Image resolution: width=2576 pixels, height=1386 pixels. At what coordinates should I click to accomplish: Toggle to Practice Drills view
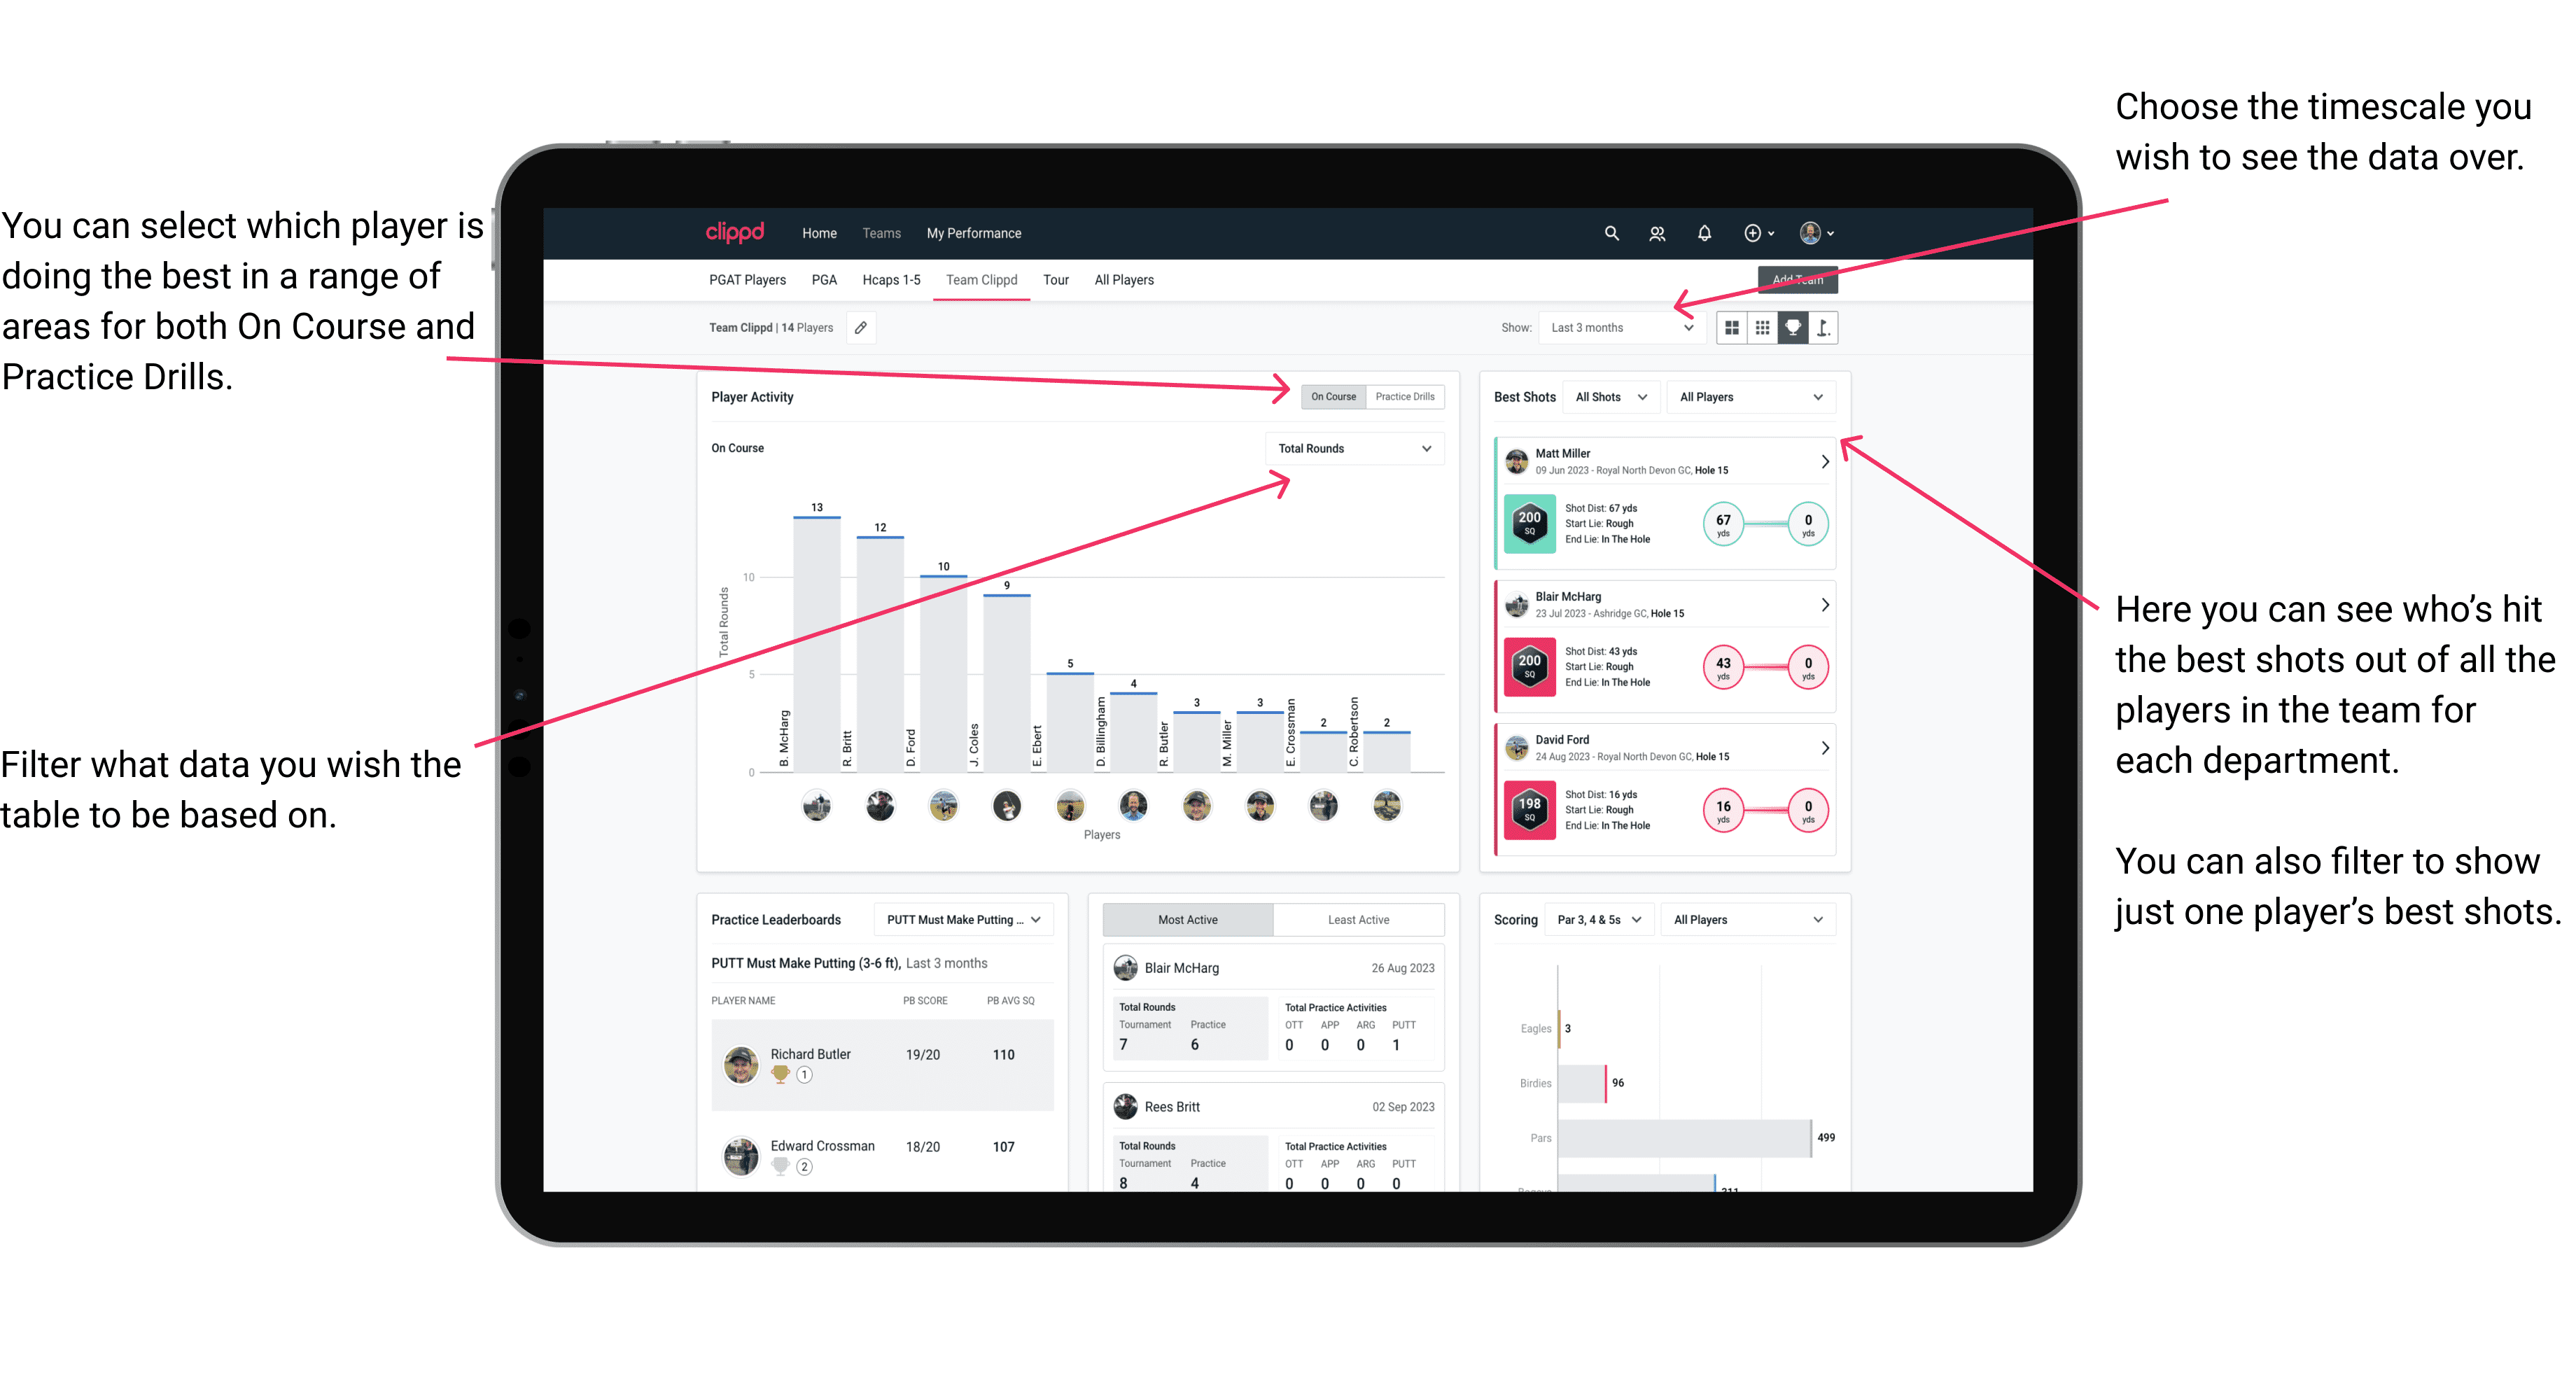pos(1409,396)
